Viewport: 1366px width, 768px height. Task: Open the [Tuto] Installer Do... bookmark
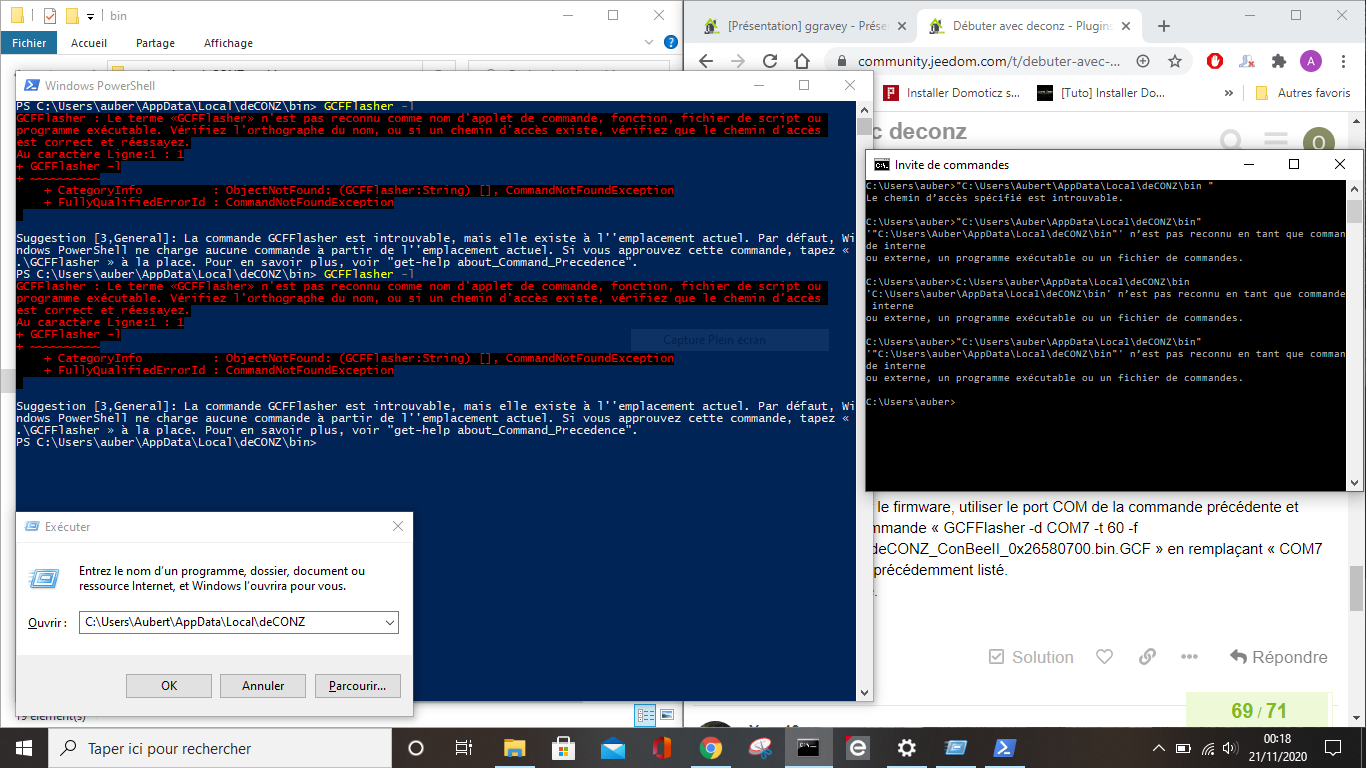tap(1101, 93)
